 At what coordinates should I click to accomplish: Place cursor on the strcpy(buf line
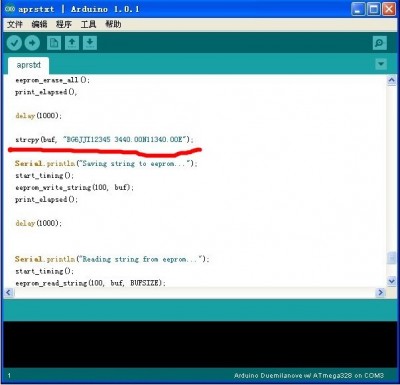[104, 139]
